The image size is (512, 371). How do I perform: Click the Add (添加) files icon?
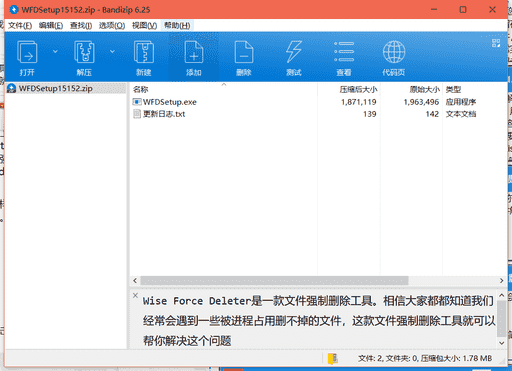194,52
